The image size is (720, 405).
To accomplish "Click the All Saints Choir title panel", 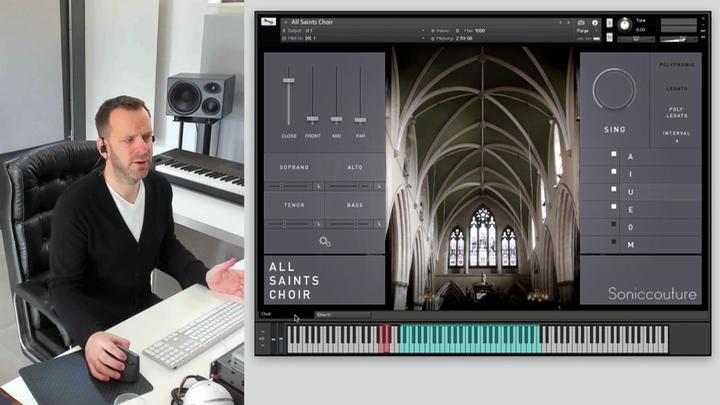I will tap(324, 280).
